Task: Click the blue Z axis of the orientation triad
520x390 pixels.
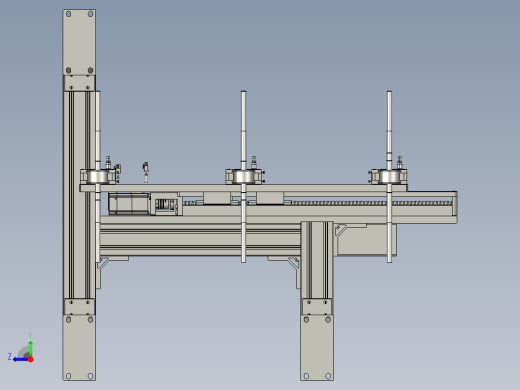Action: click(x=21, y=359)
